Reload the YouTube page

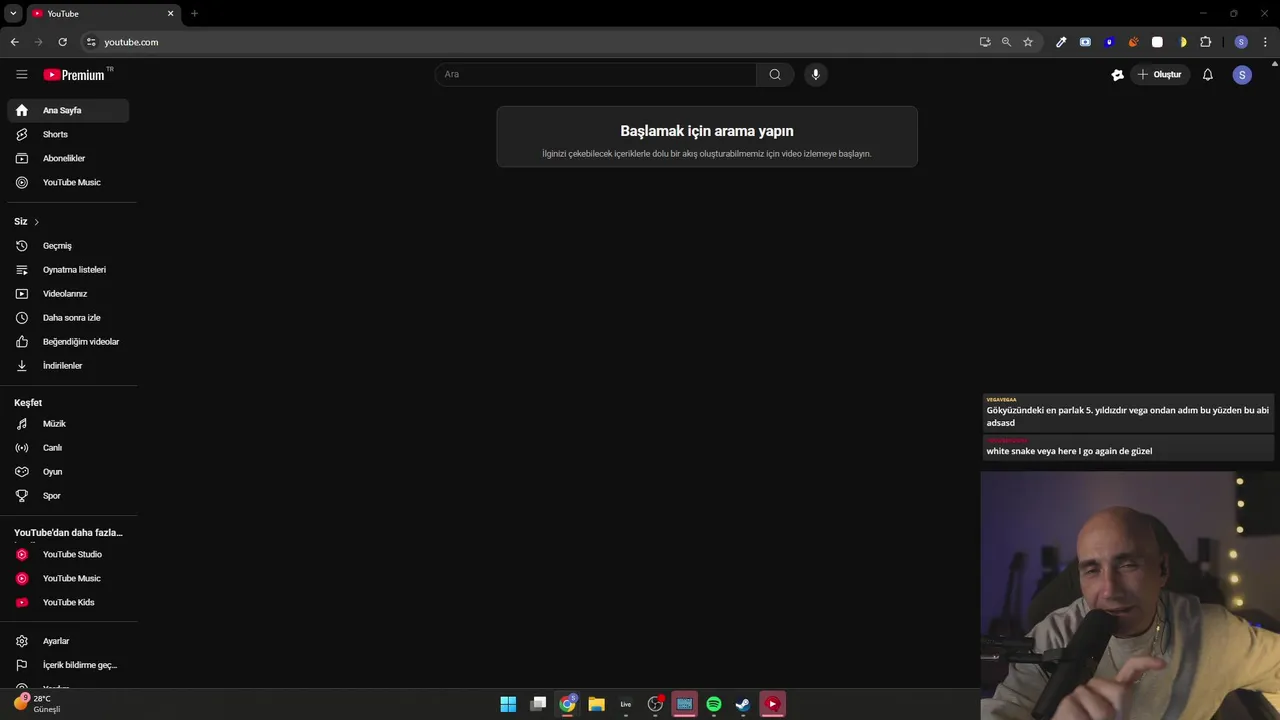pyautogui.click(x=62, y=42)
